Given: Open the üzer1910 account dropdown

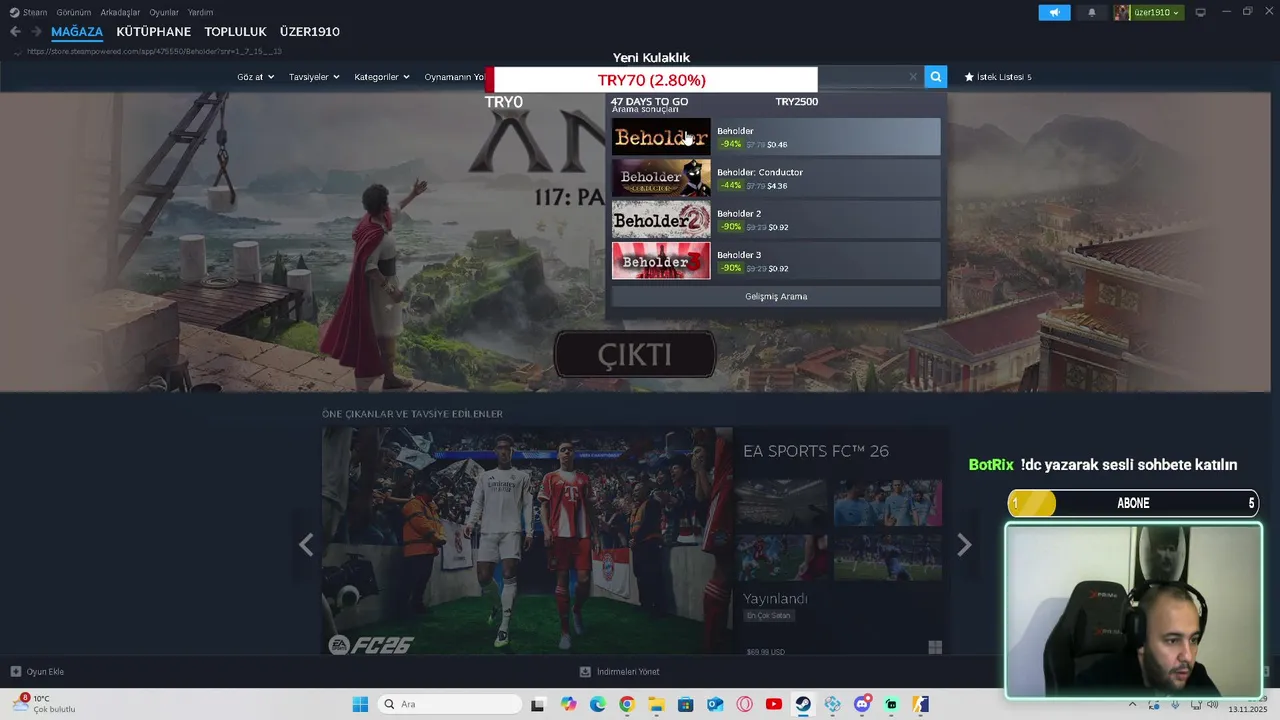Looking at the screenshot, I should click(x=1158, y=12).
